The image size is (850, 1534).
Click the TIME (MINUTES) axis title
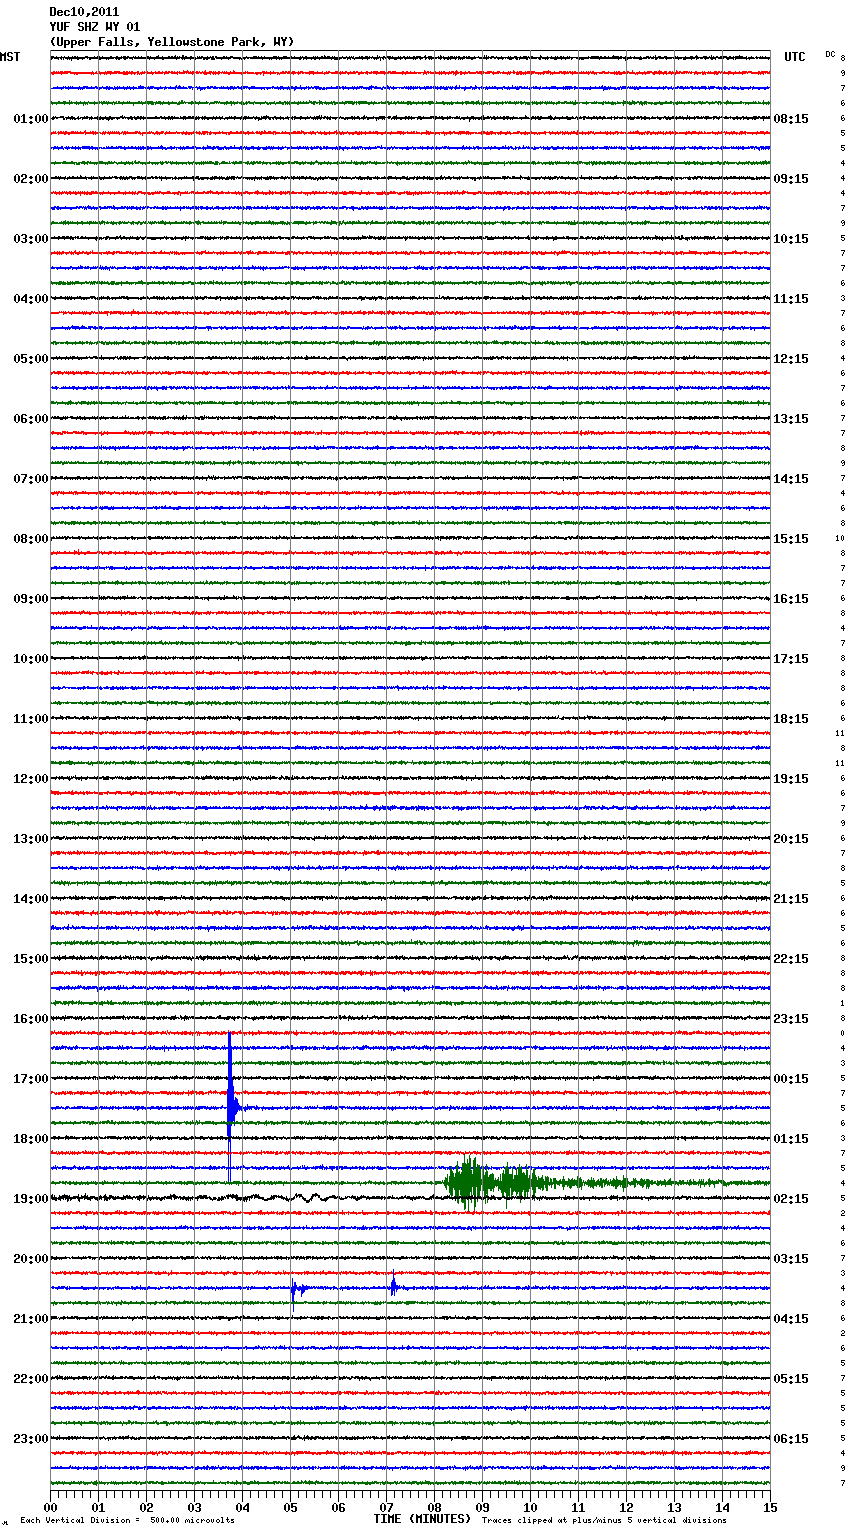coord(422,1519)
